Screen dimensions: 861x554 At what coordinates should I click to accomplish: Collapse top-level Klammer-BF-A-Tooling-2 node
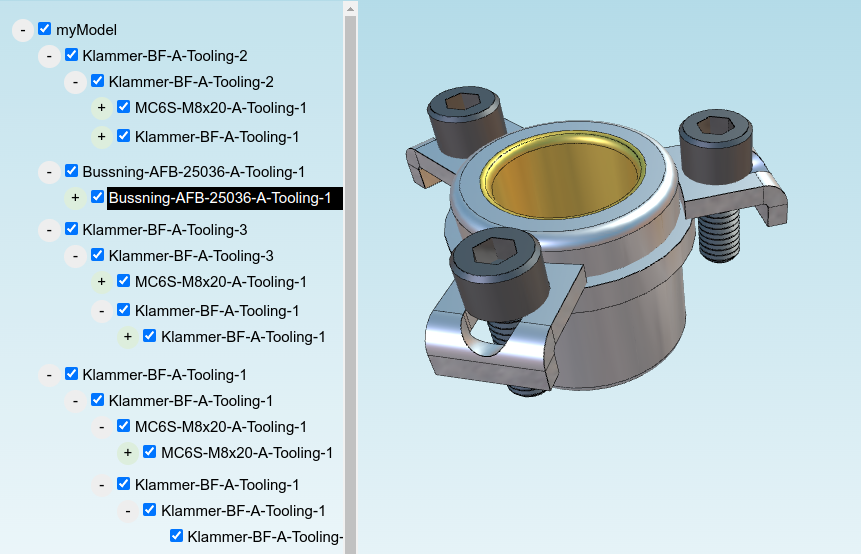pyautogui.click(x=49, y=56)
